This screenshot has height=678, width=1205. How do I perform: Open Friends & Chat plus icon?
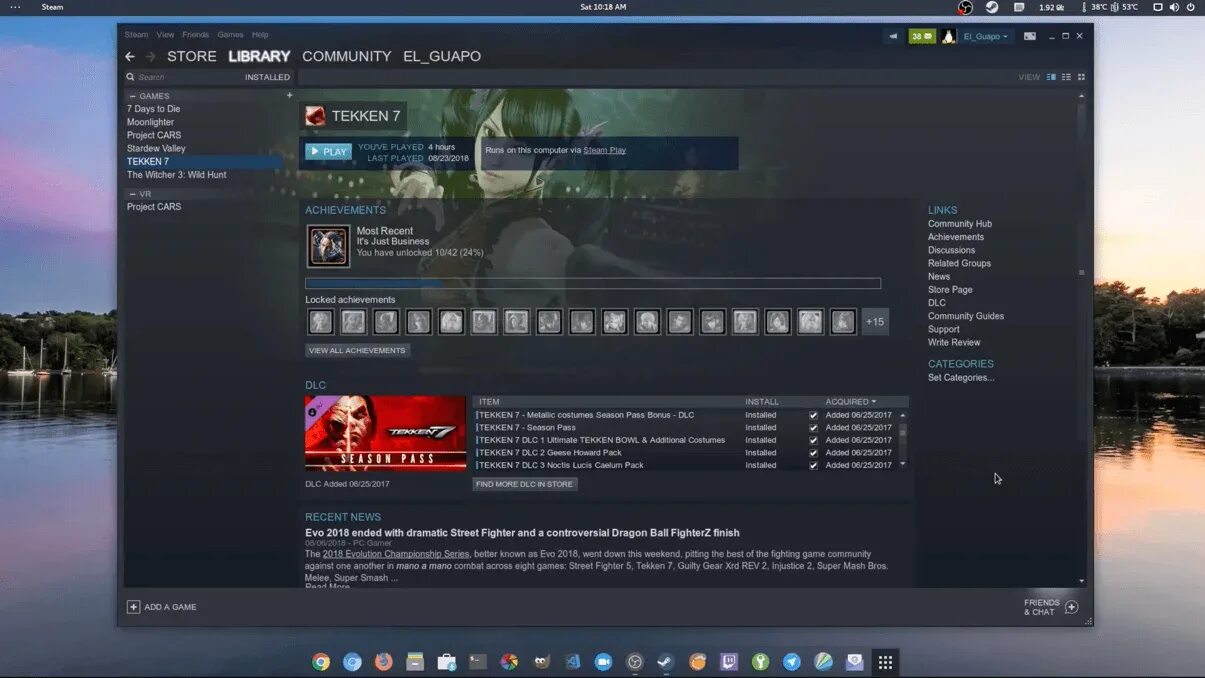pyautogui.click(x=1072, y=607)
